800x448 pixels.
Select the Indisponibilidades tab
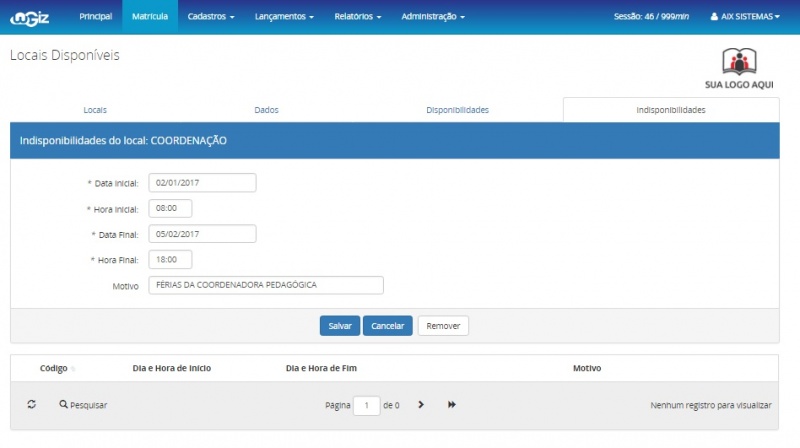671,110
